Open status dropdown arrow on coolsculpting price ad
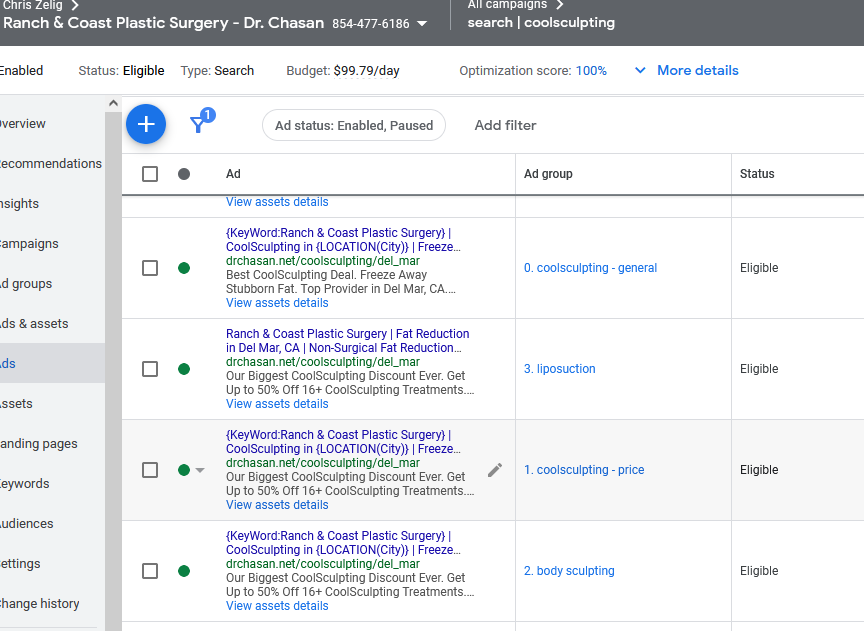 [200, 470]
